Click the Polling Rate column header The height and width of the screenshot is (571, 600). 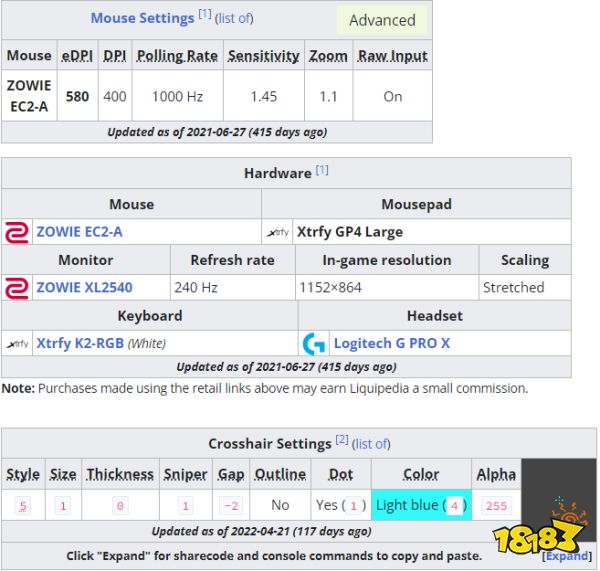point(177,56)
